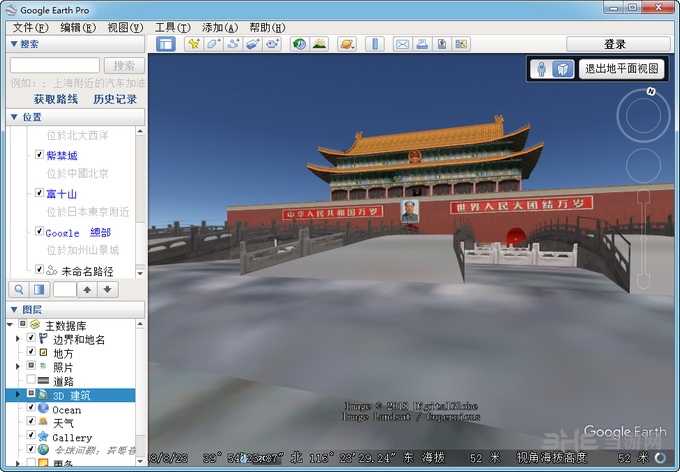This screenshot has width=680, height=472.
Task: Toggle the 天气 layer checkbox
Action: pyautogui.click(x=31, y=421)
